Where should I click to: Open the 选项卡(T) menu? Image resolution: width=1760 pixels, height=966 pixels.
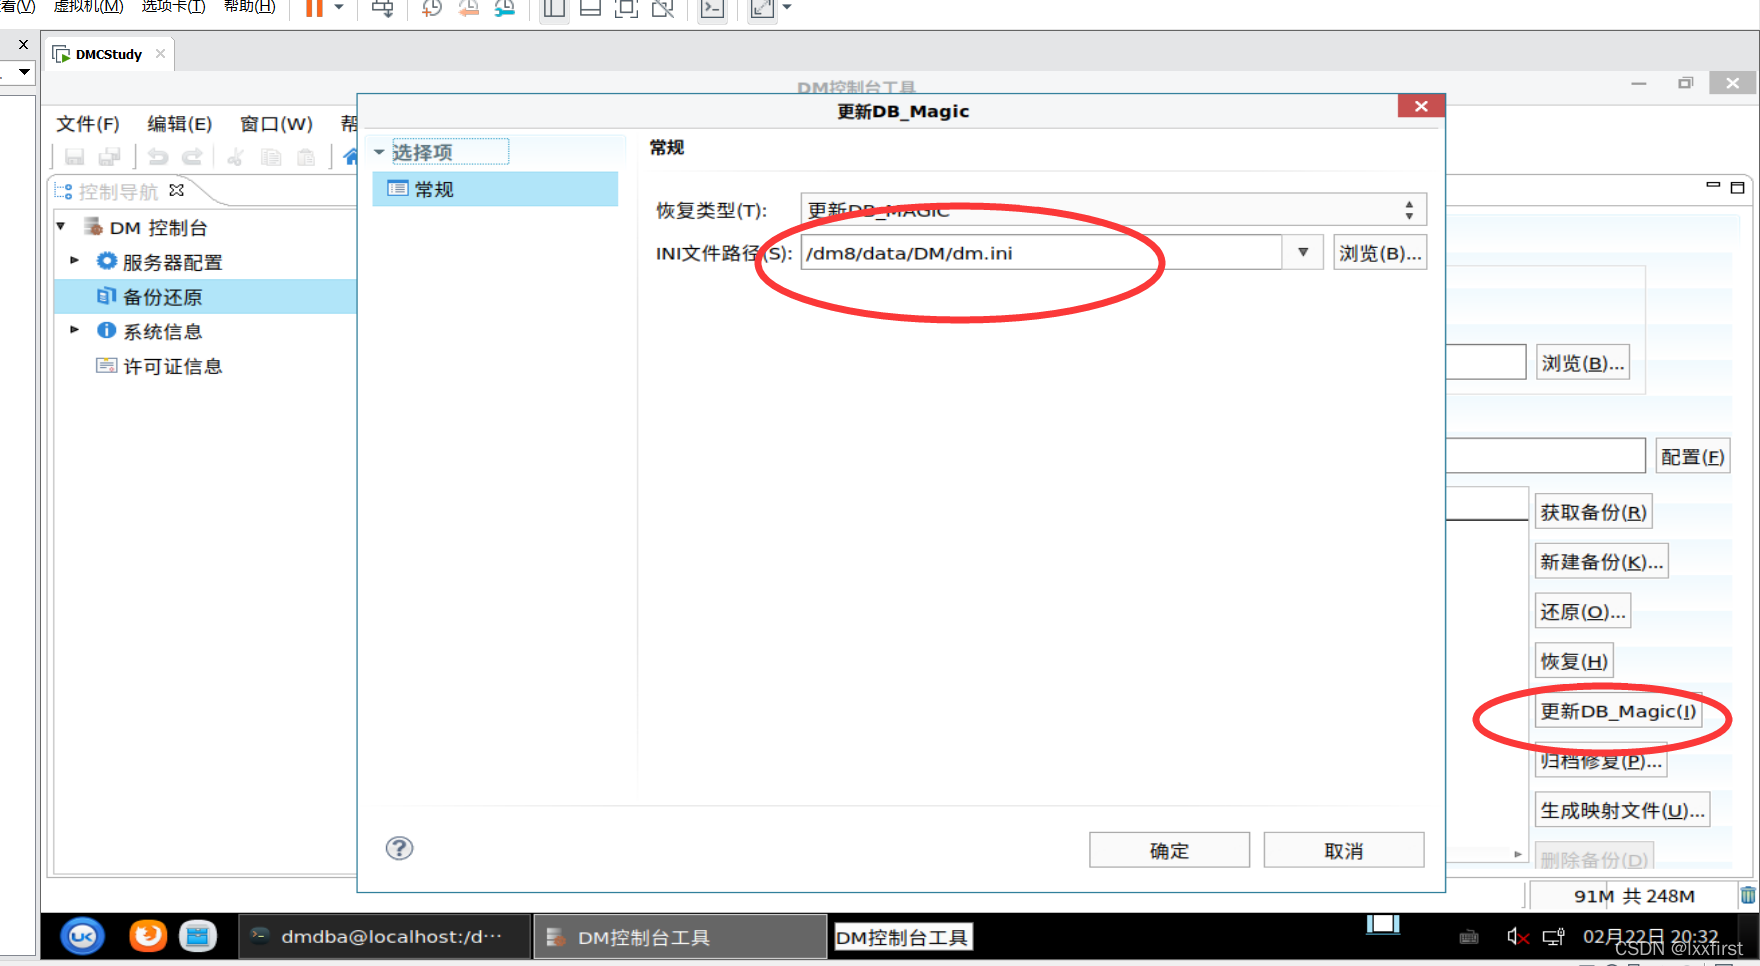pyautogui.click(x=173, y=7)
